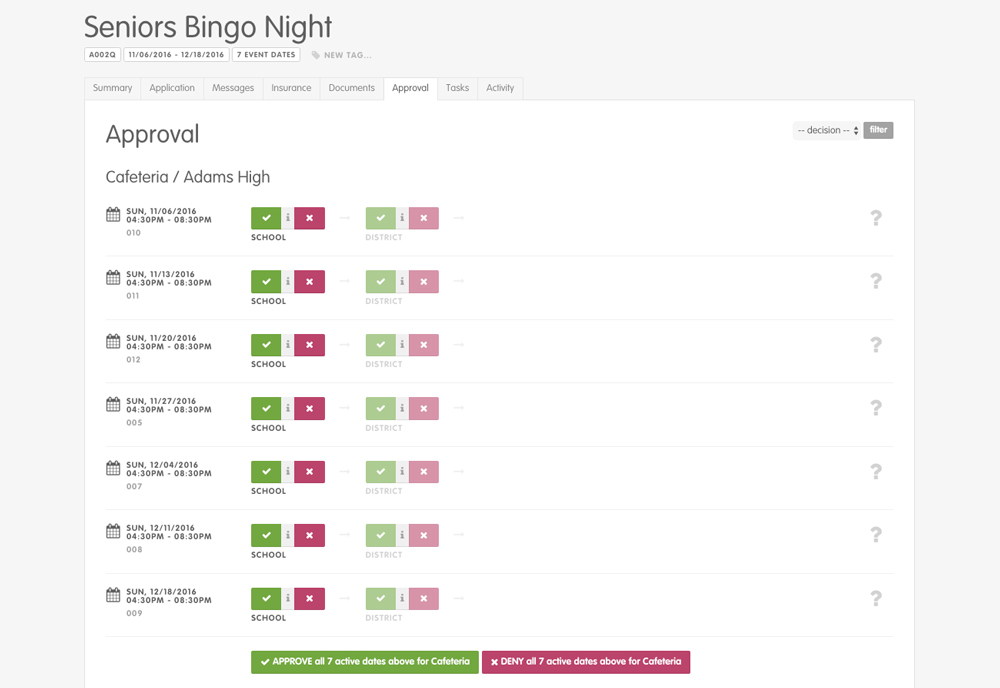Deny all 7 active dates for Cafeteria
This screenshot has width=1000, height=688.
(586, 662)
